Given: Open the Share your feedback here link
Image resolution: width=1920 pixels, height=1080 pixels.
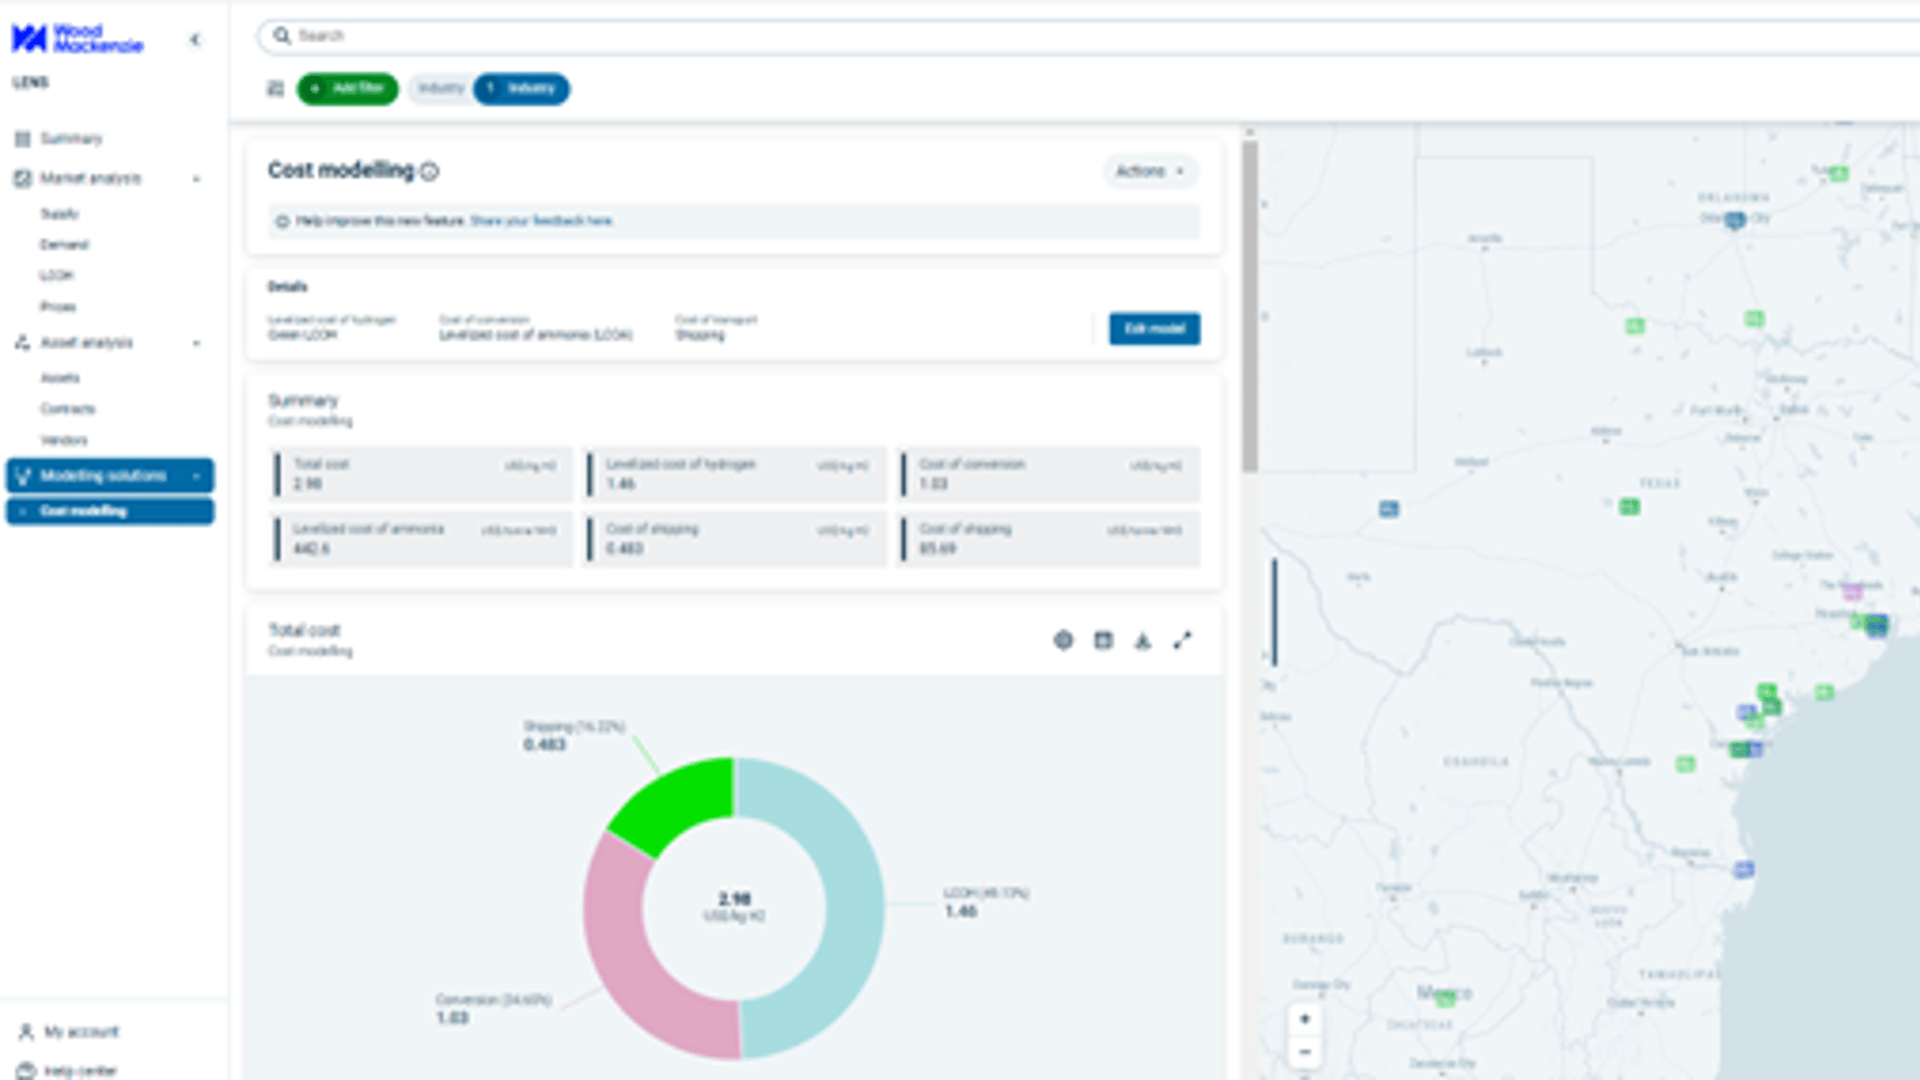Looking at the screenshot, I should 541,221.
